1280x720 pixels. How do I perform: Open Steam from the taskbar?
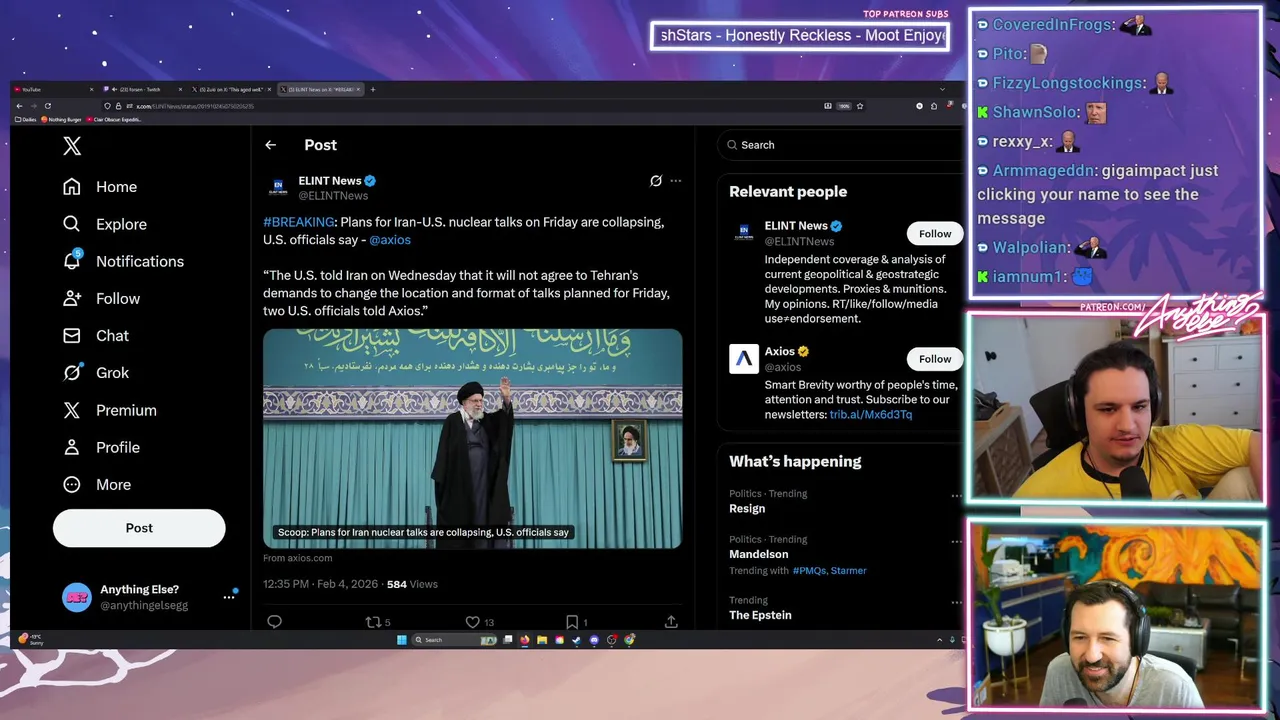click(x=576, y=640)
